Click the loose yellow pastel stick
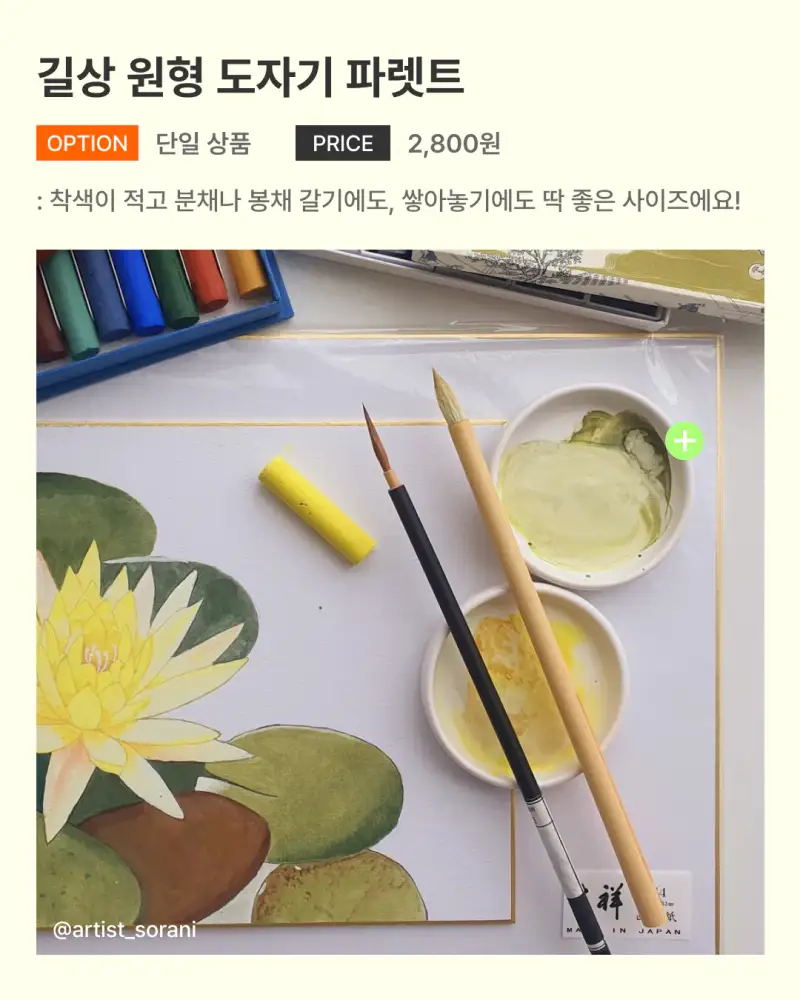The image size is (800, 1000). [x=317, y=510]
